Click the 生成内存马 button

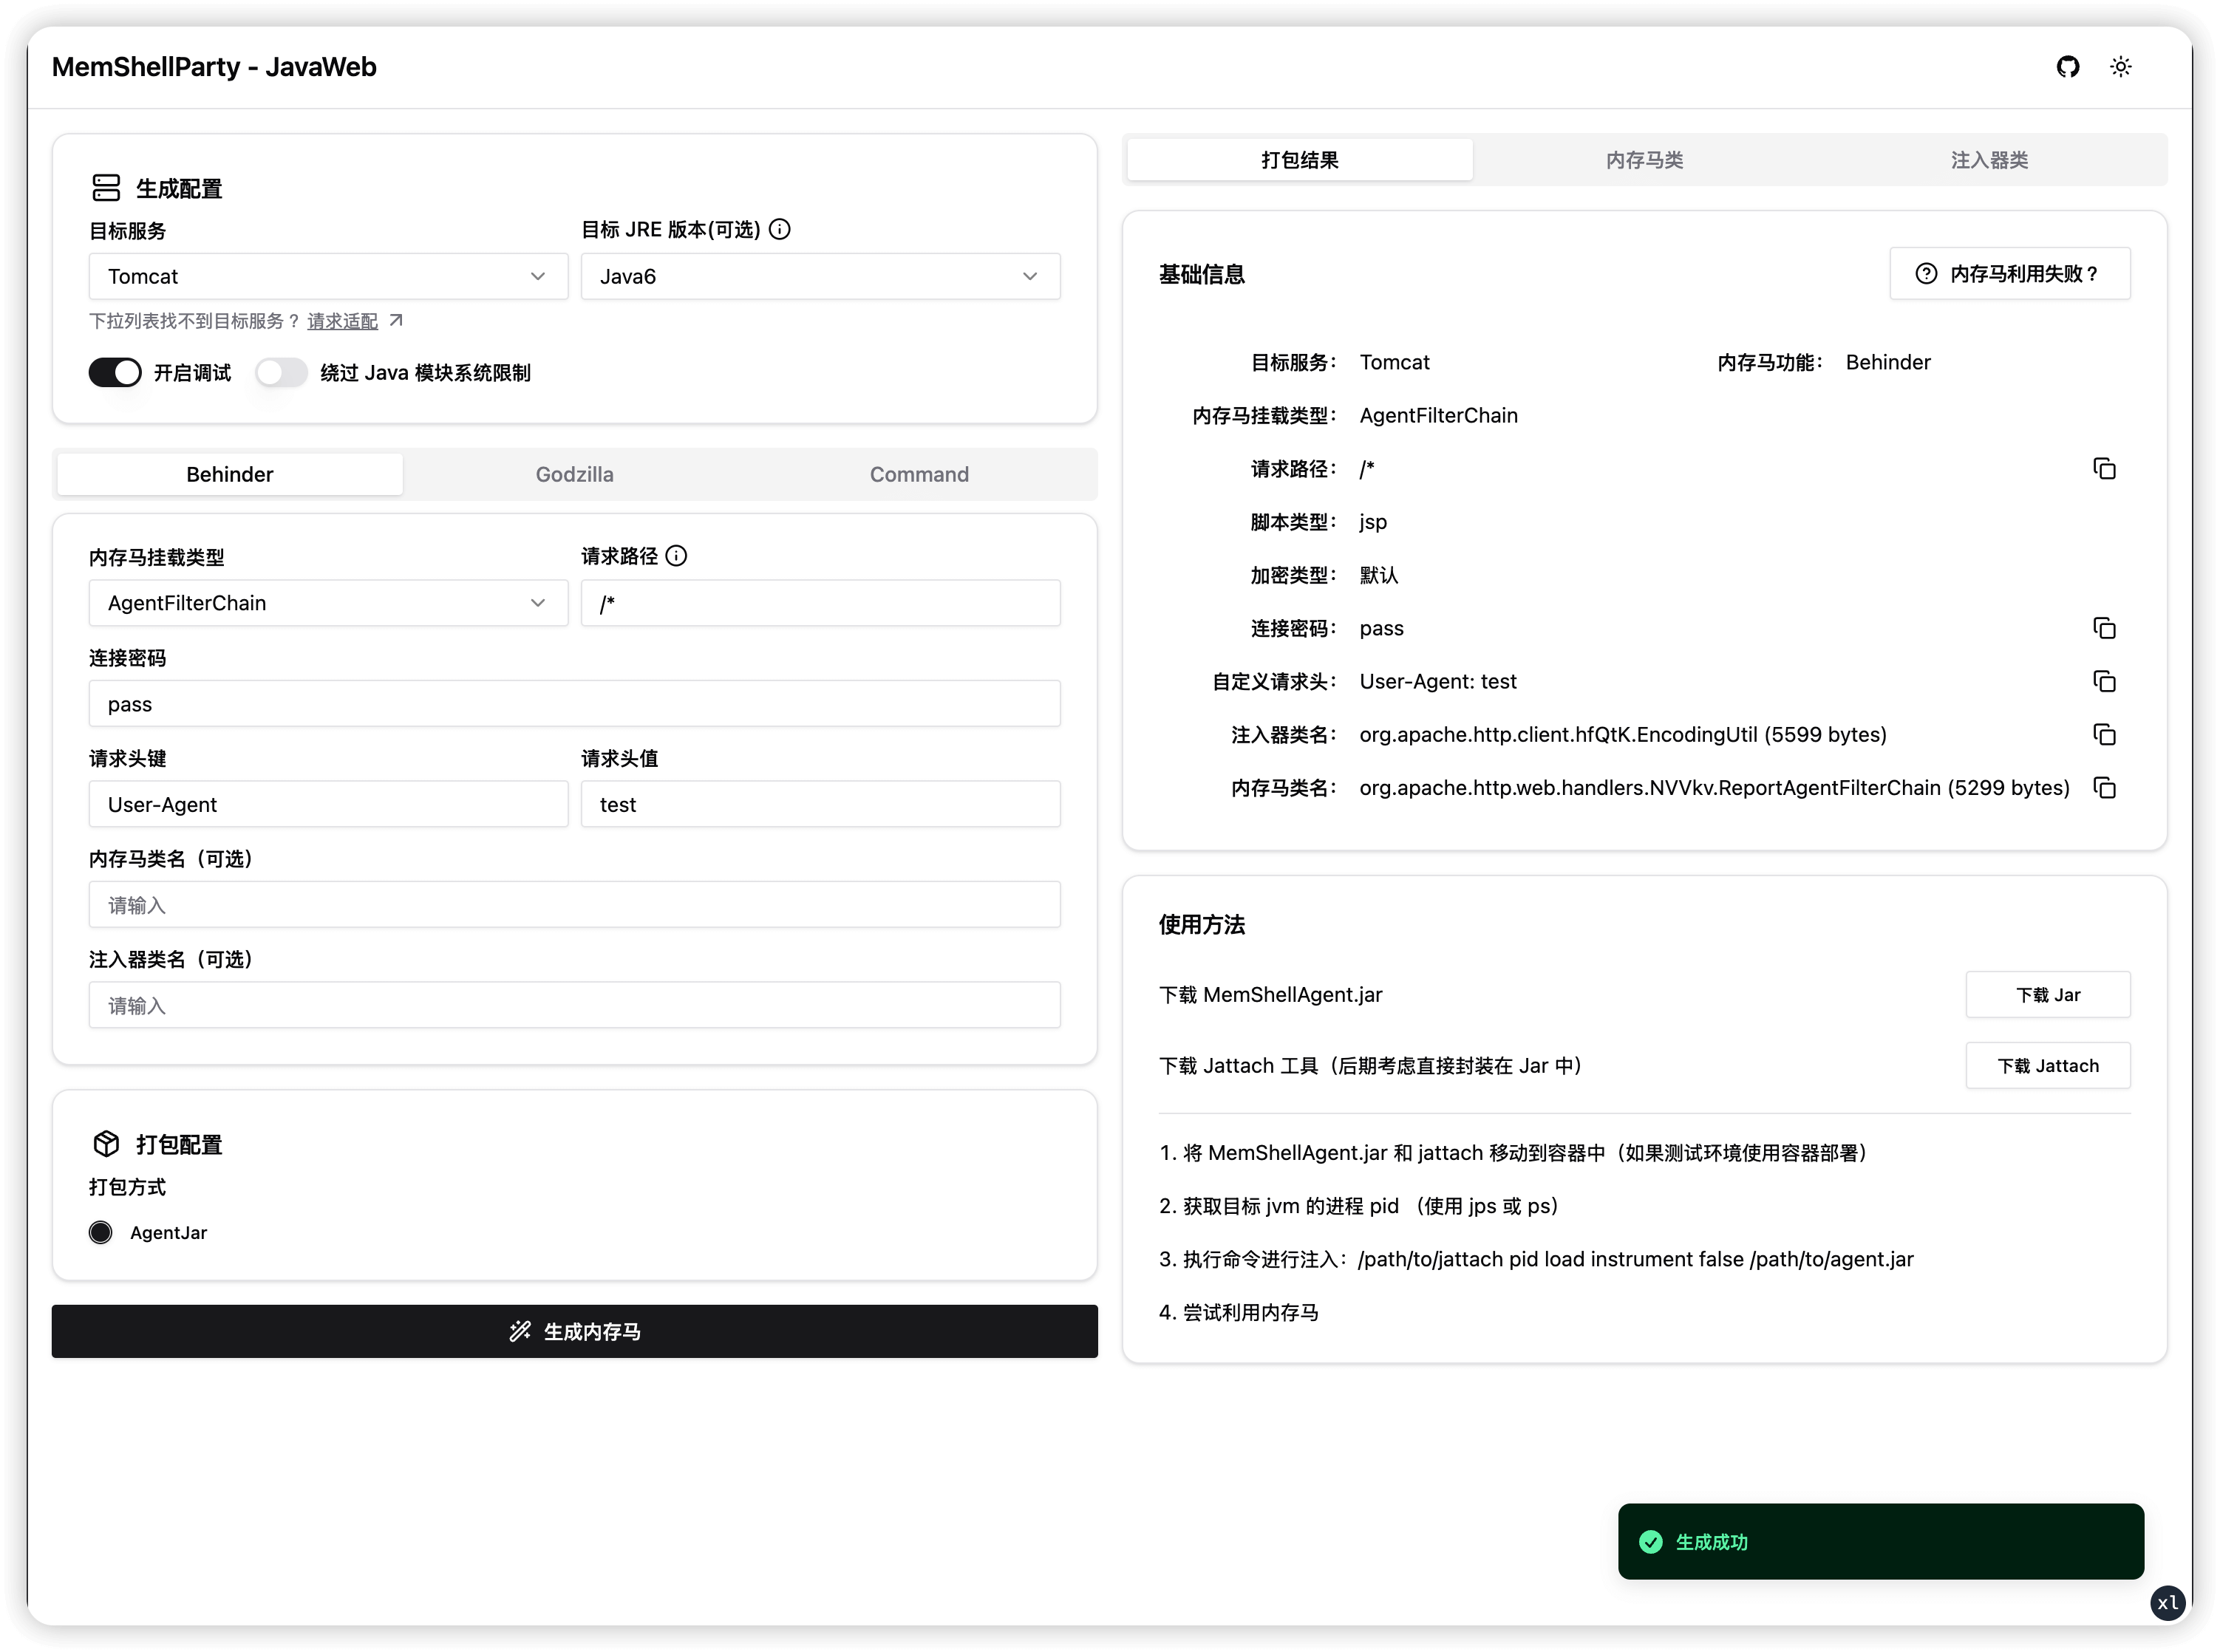[575, 1331]
